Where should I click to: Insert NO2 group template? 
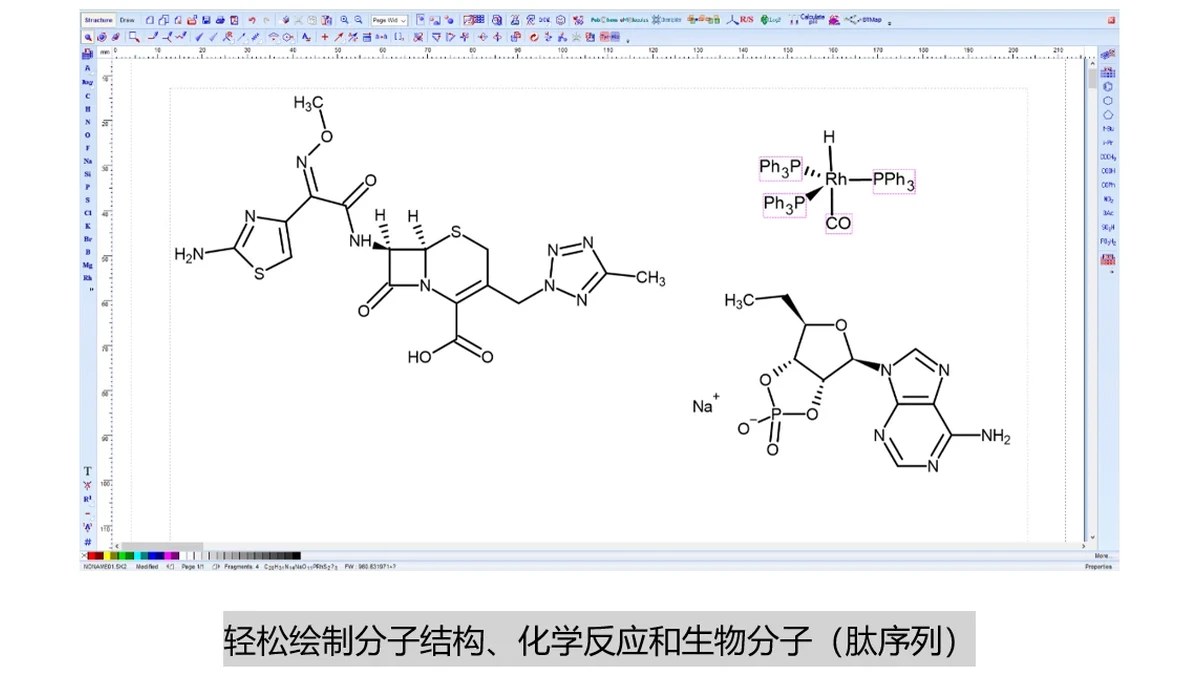[1108, 198]
